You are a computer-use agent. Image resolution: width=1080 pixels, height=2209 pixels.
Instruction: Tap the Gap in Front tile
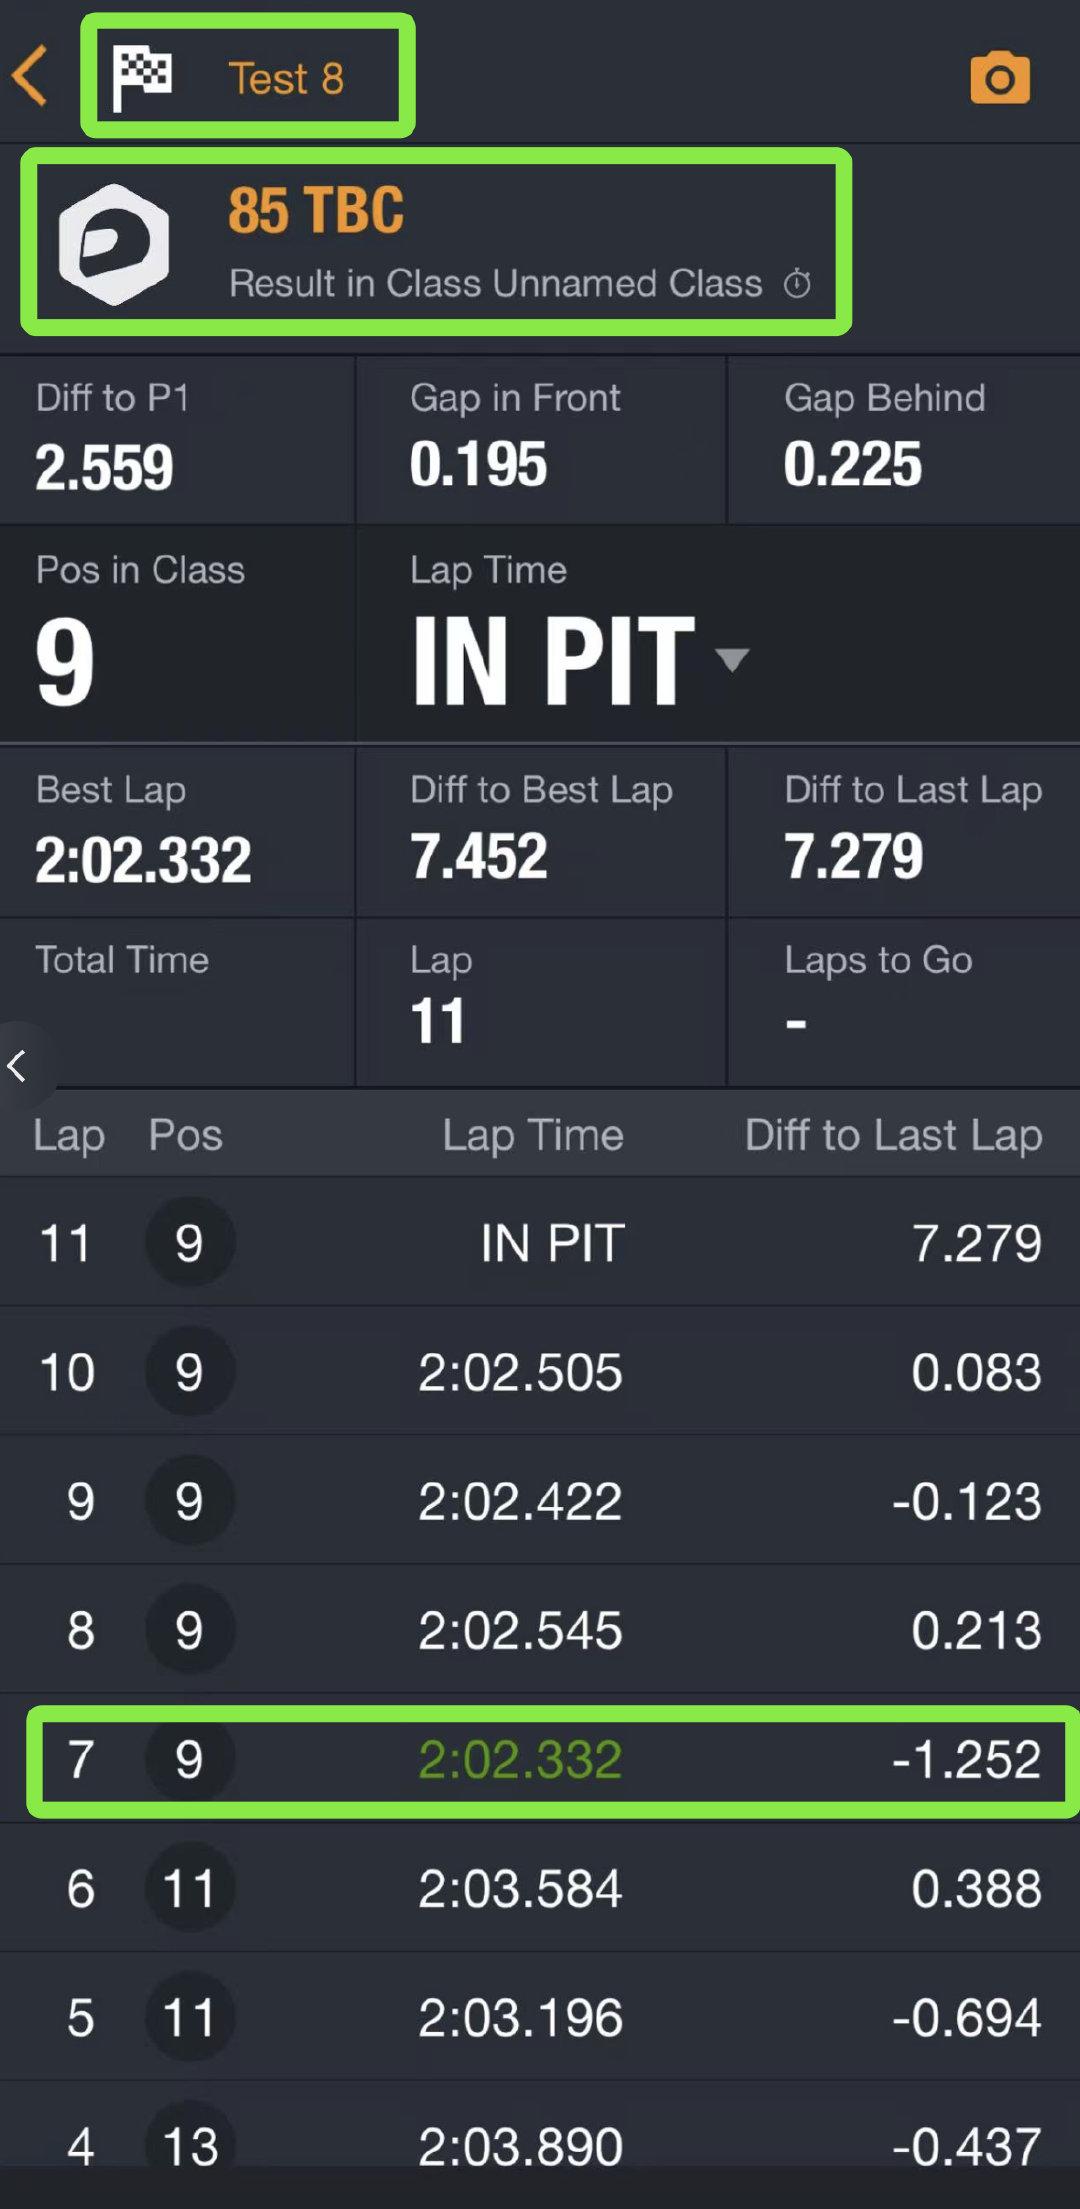pos(541,440)
